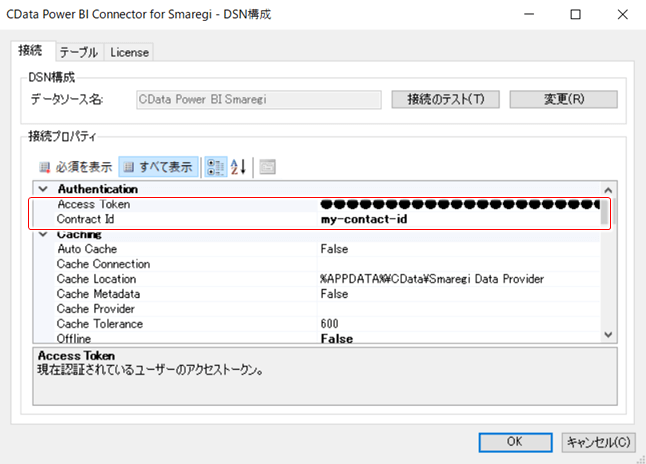
Task: Select the Access Token value field
Action: point(459,204)
